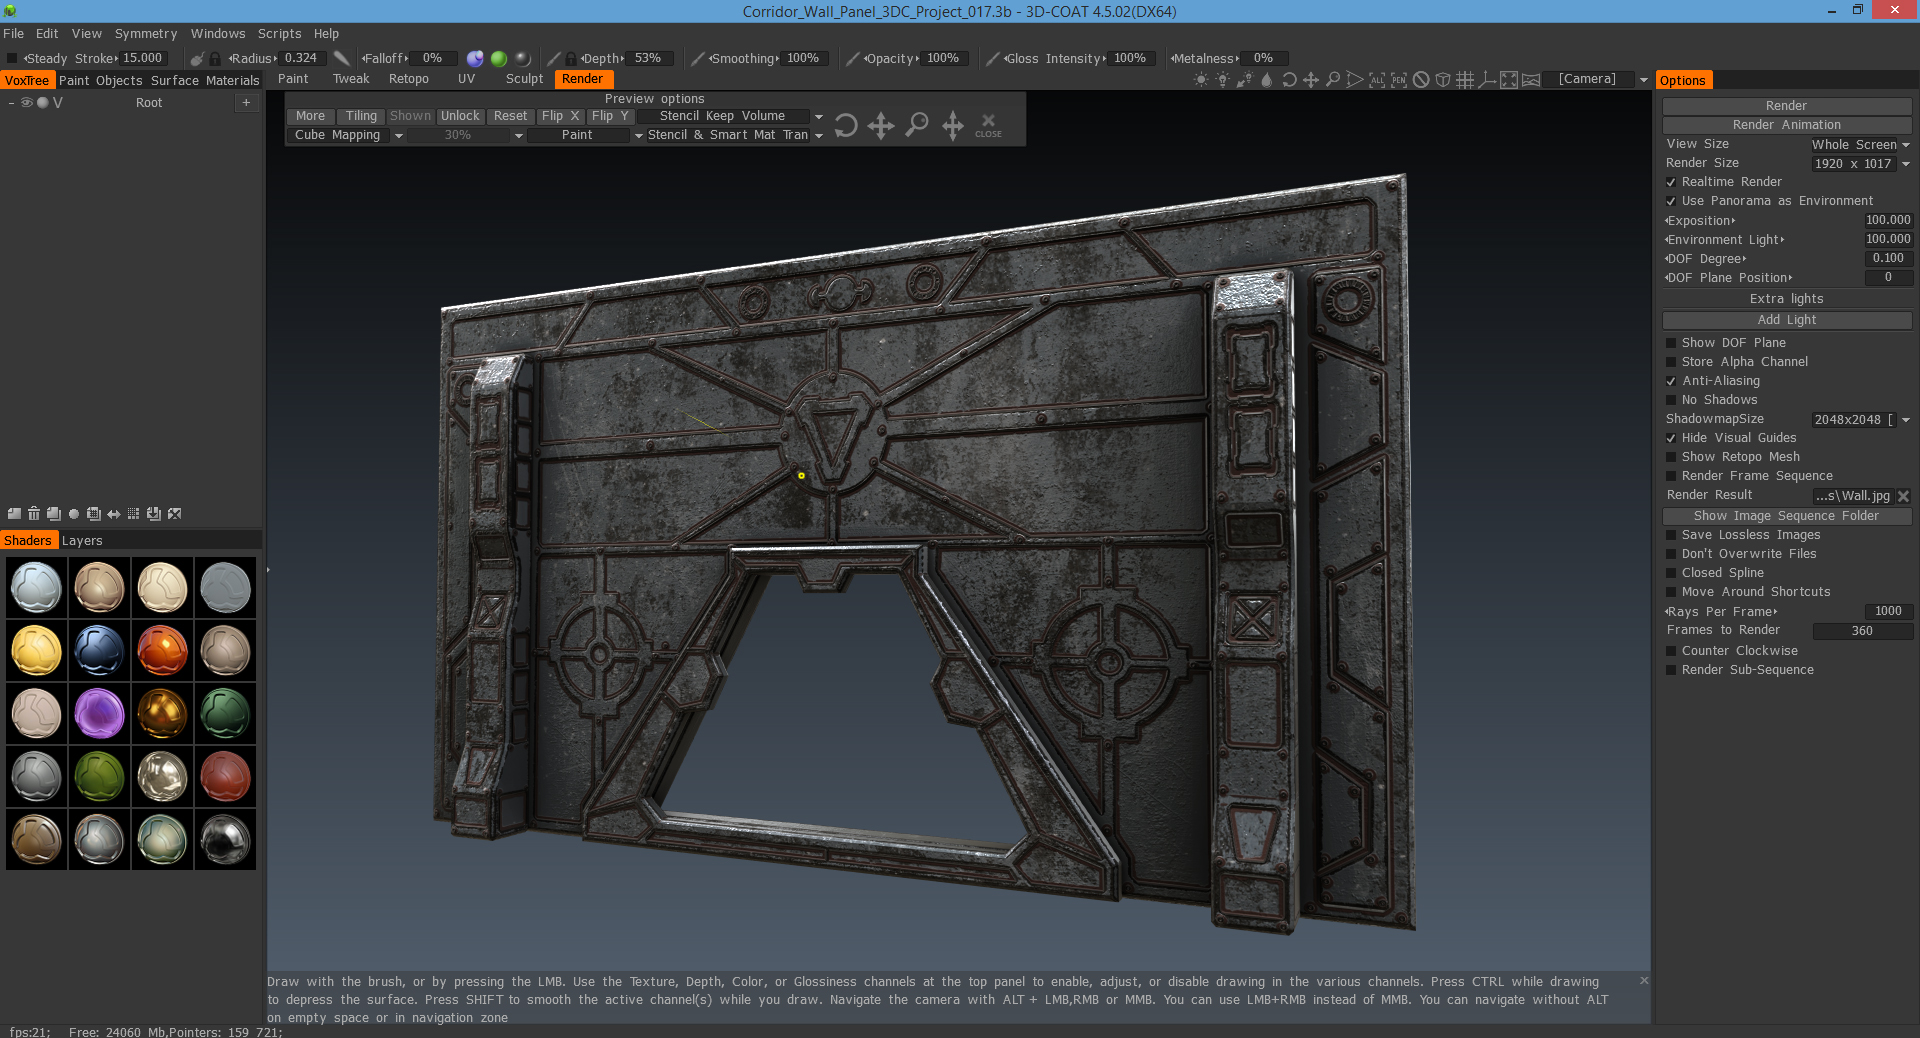Select the orange shader sphere
The image size is (1920, 1038).
point(162,651)
